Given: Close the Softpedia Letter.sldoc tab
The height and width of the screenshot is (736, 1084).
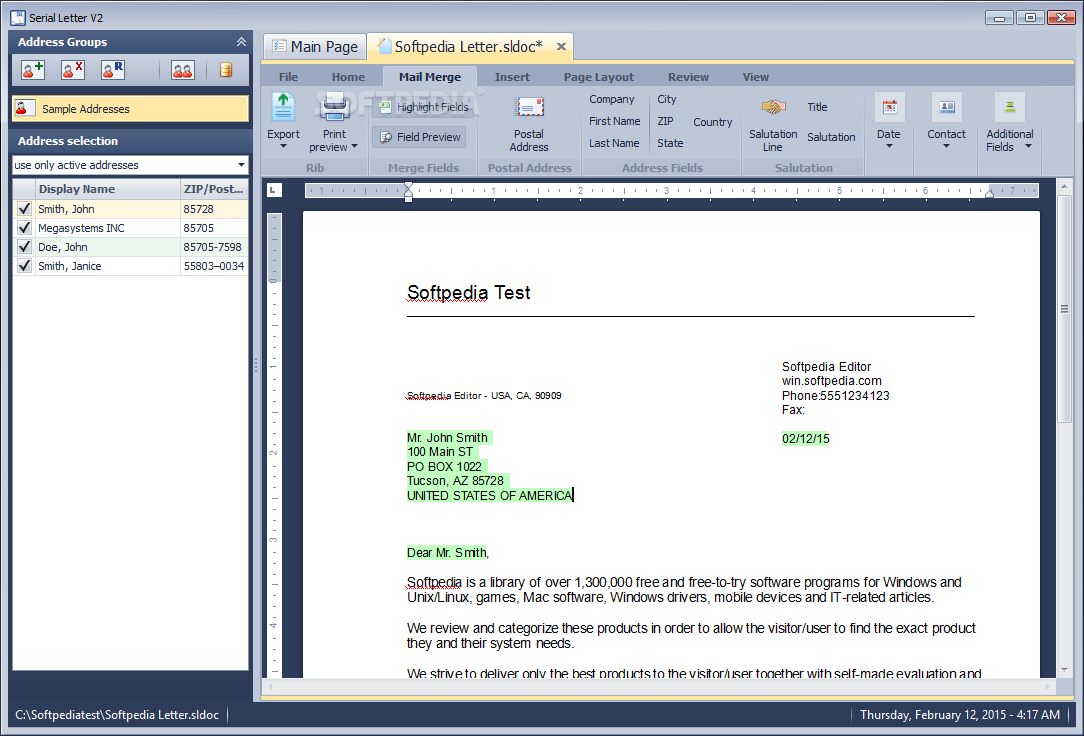Looking at the screenshot, I should pos(561,47).
